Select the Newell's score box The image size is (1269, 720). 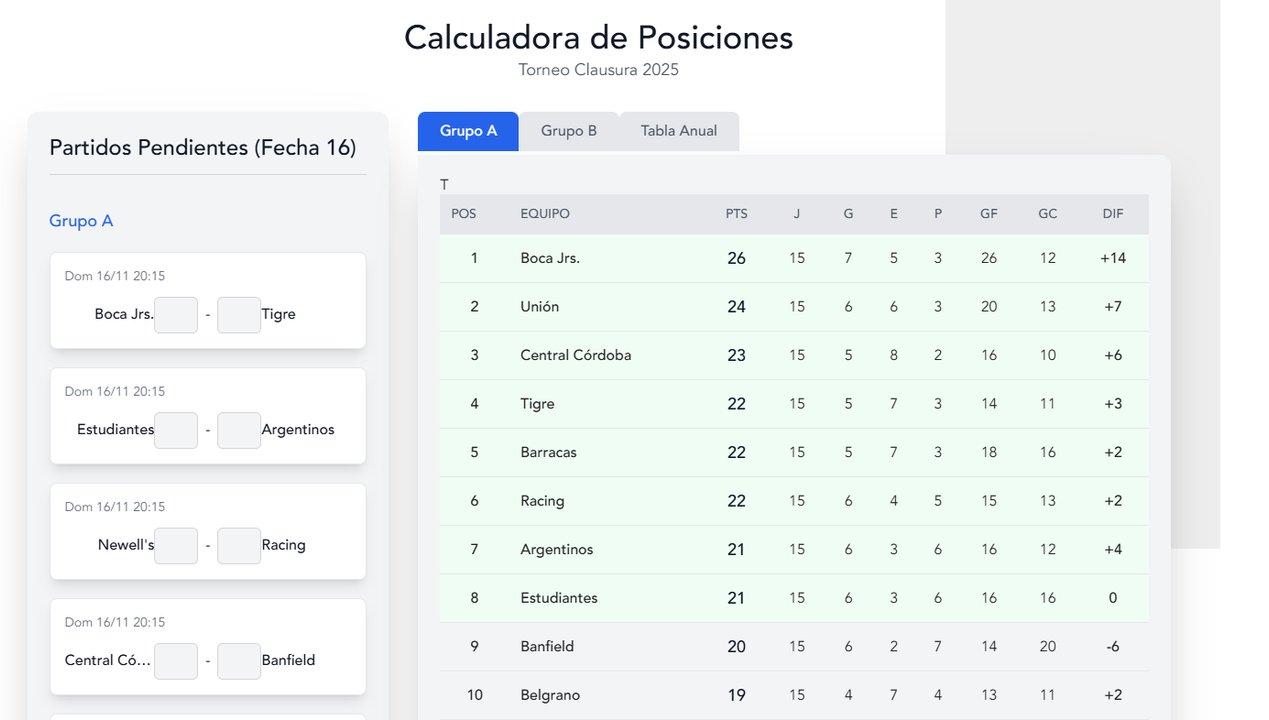tap(176, 545)
